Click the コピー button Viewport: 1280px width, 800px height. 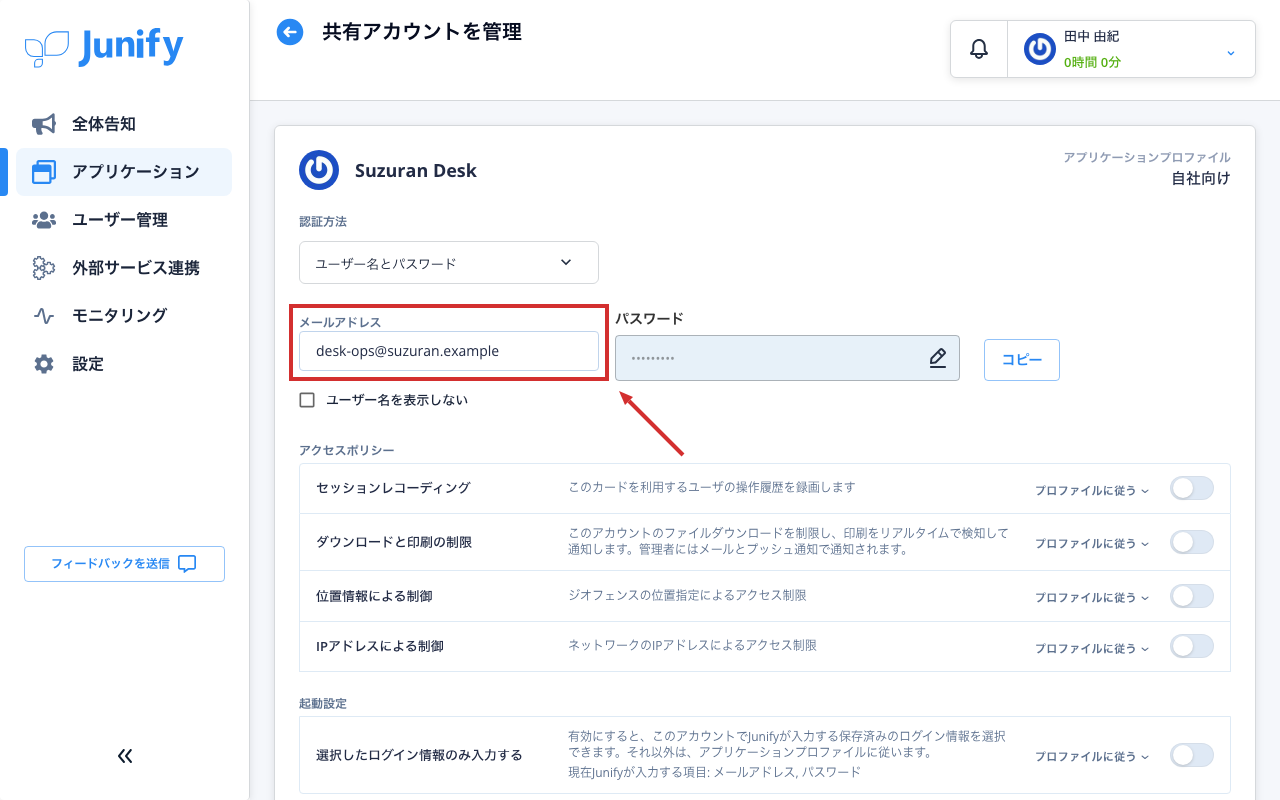point(1022,360)
